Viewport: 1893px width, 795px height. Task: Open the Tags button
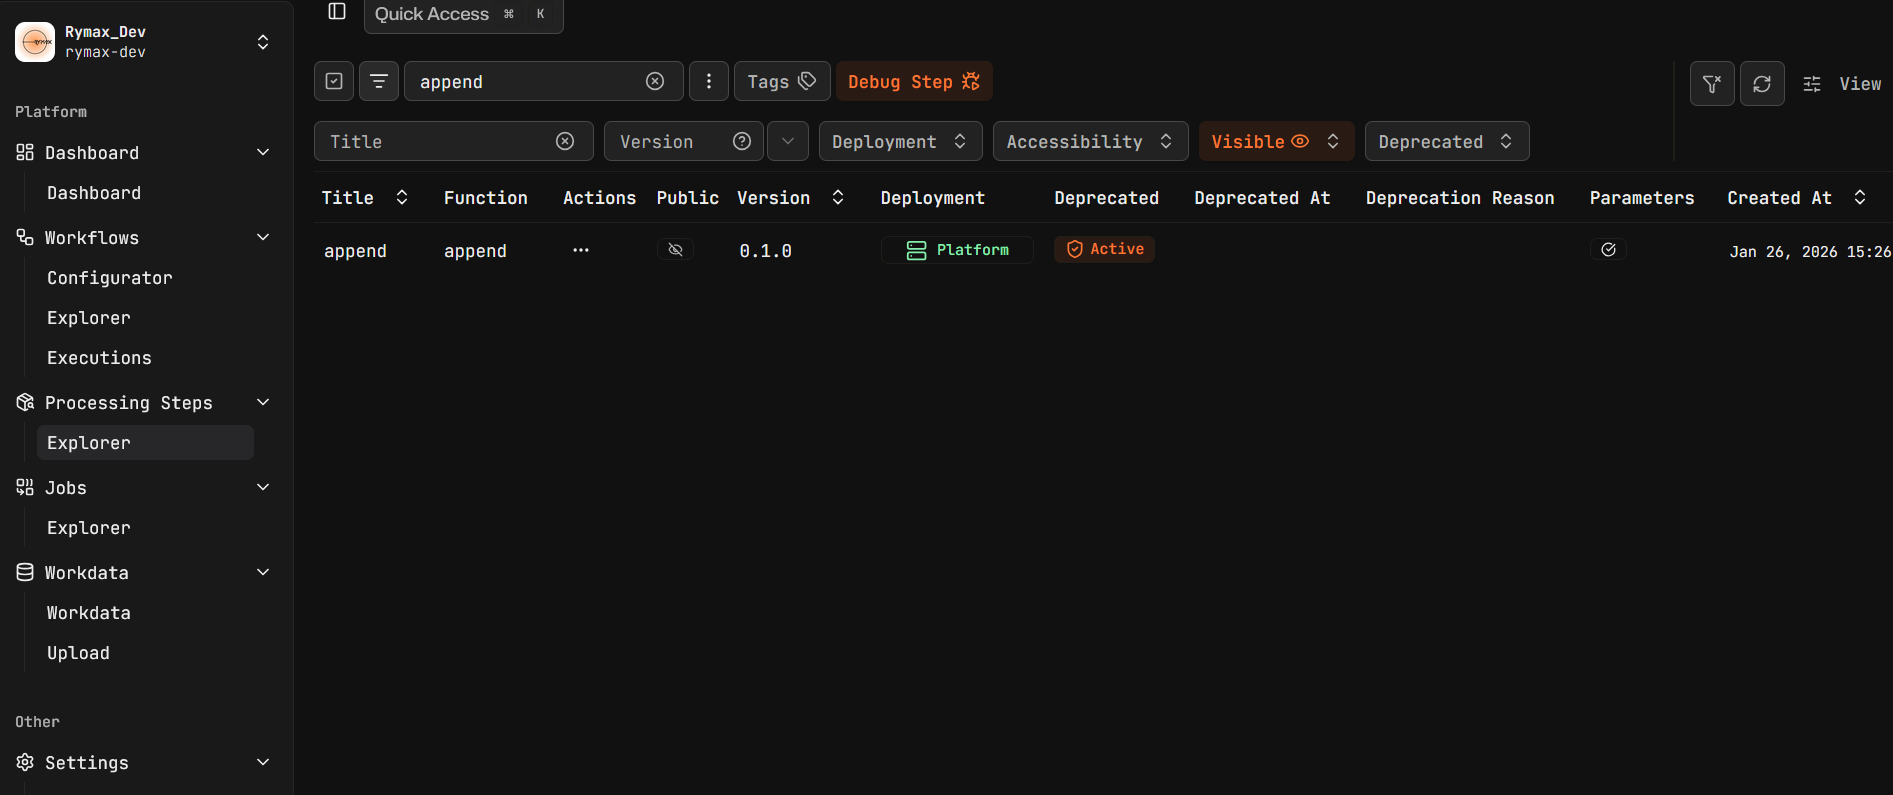point(782,81)
